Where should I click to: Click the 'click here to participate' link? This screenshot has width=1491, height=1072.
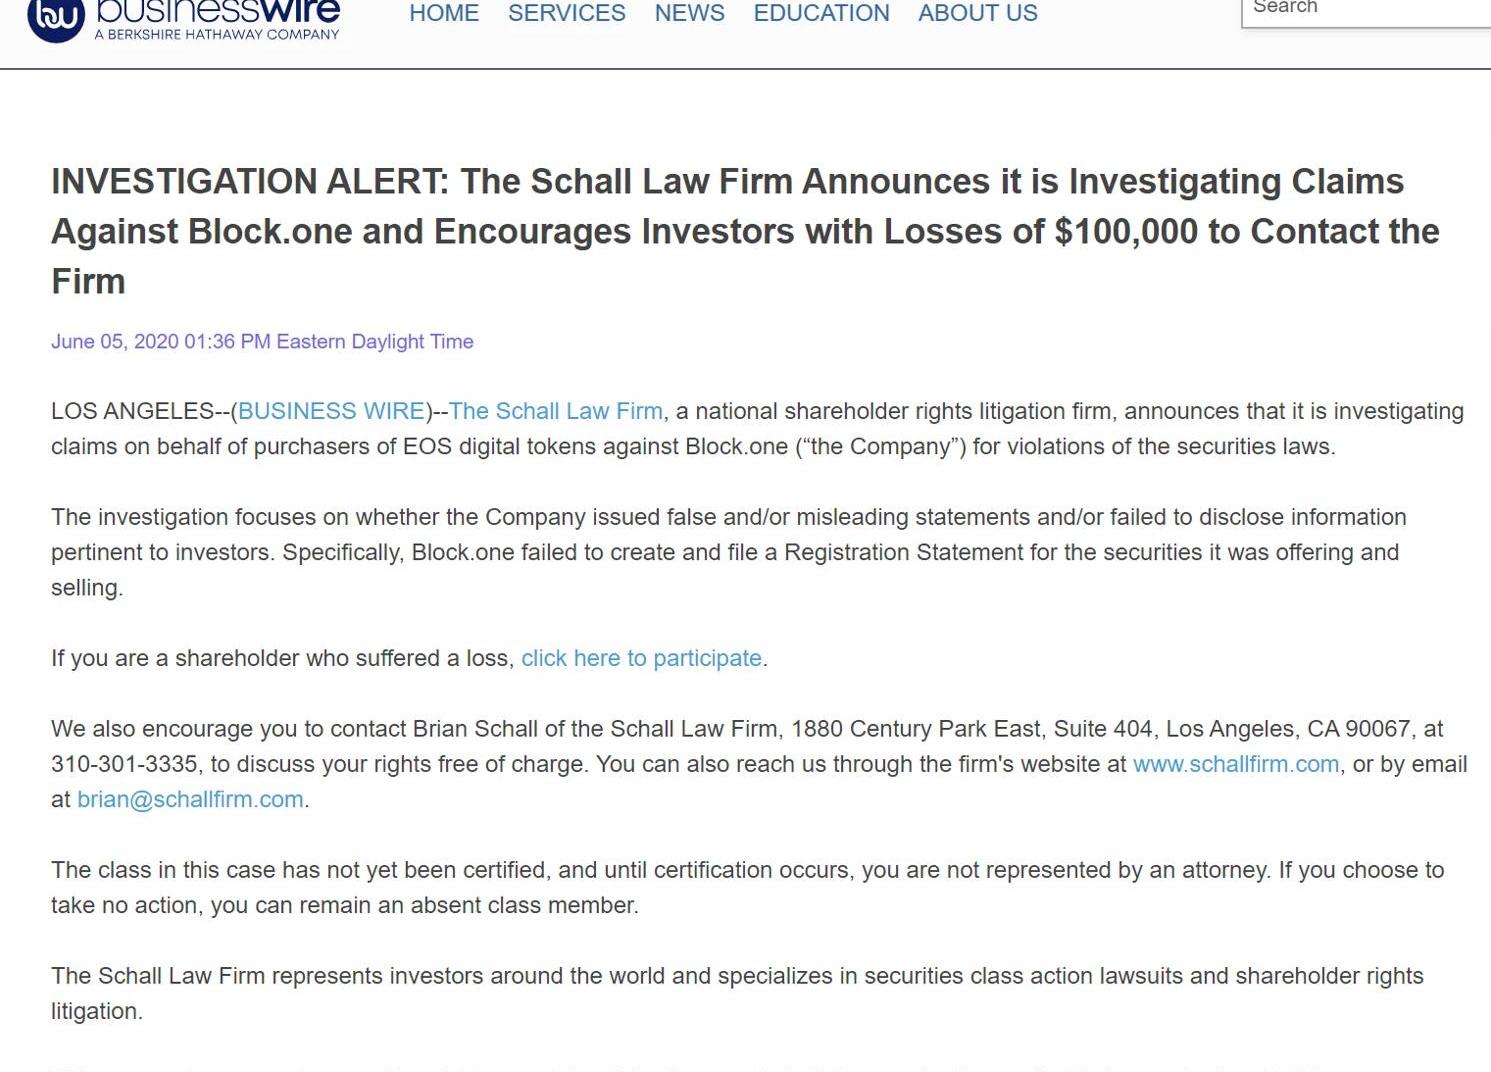click(641, 658)
